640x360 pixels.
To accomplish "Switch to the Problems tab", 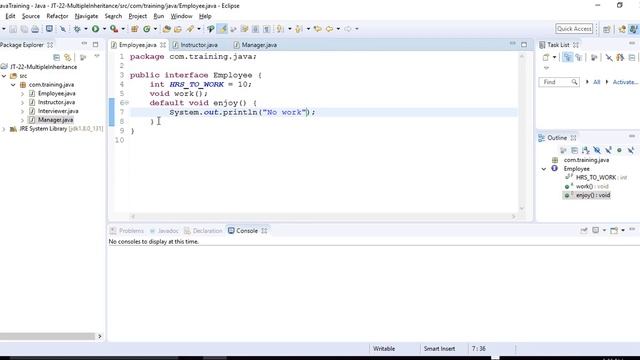I will [127, 231].
